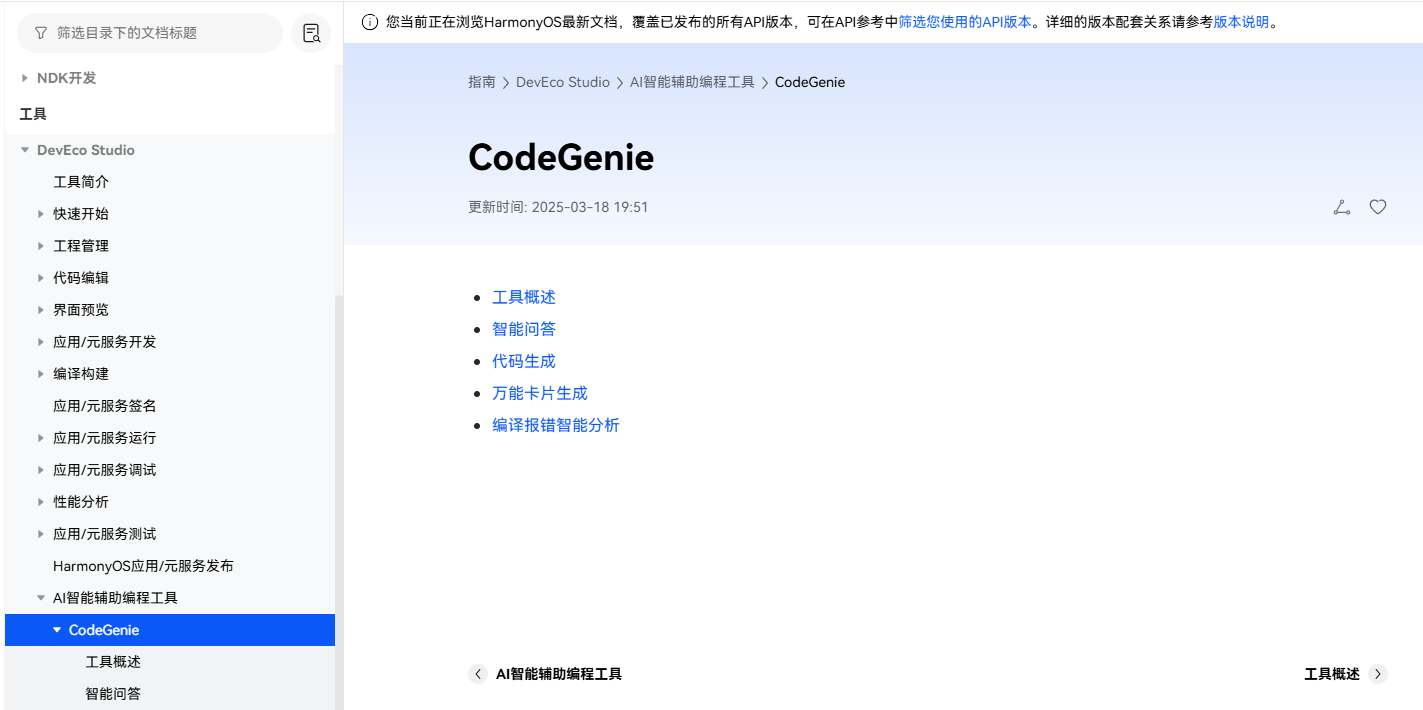Screen dimensions: 1423x710
Task: Open the 万能卡片生成 link
Action: (x=540, y=392)
